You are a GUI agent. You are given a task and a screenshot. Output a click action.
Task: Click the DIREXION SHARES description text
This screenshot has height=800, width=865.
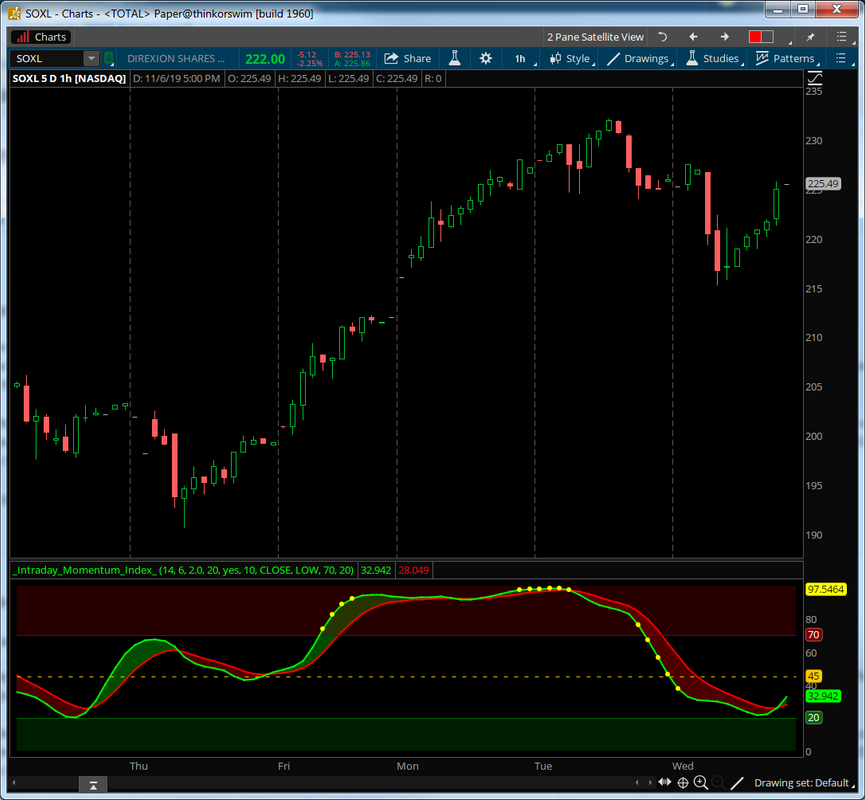pyautogui.click(x=176, y=58)
